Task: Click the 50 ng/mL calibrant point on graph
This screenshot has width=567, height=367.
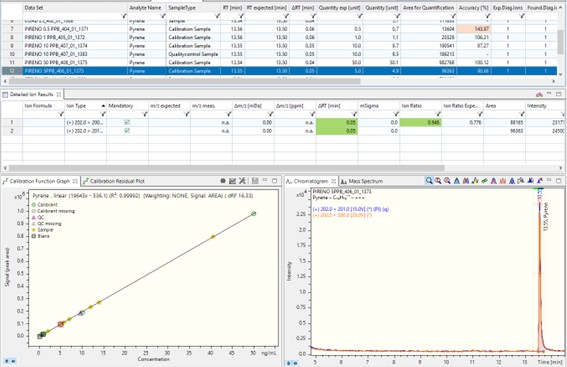Action: 253,214
